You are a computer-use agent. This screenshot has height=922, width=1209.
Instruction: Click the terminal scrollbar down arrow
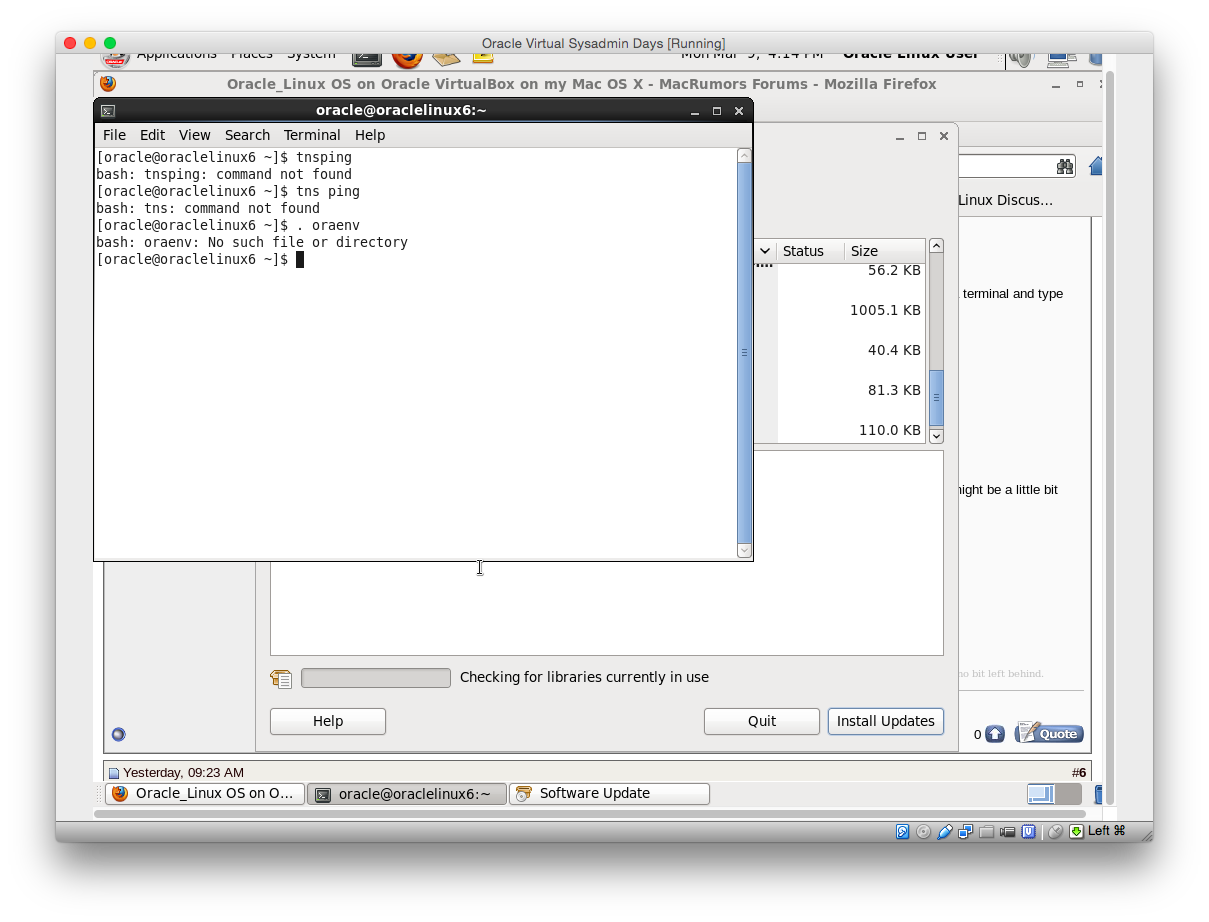(744, 550)
